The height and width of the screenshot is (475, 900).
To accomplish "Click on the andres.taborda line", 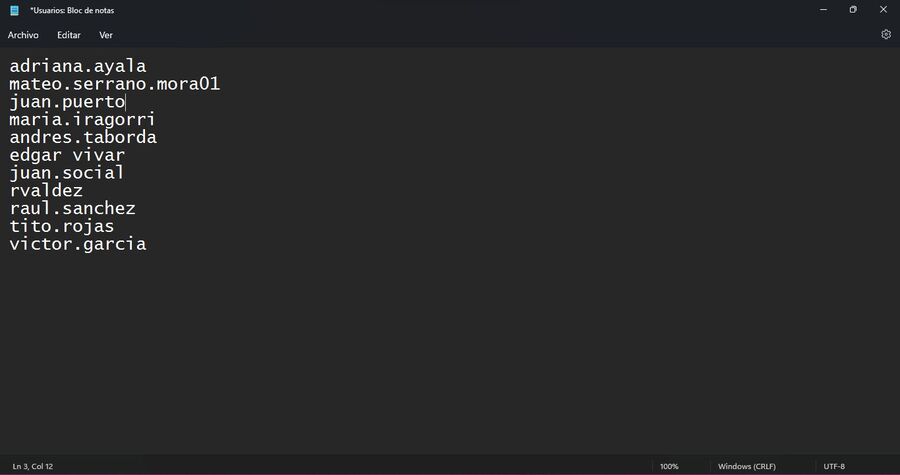I will (83, 137).
